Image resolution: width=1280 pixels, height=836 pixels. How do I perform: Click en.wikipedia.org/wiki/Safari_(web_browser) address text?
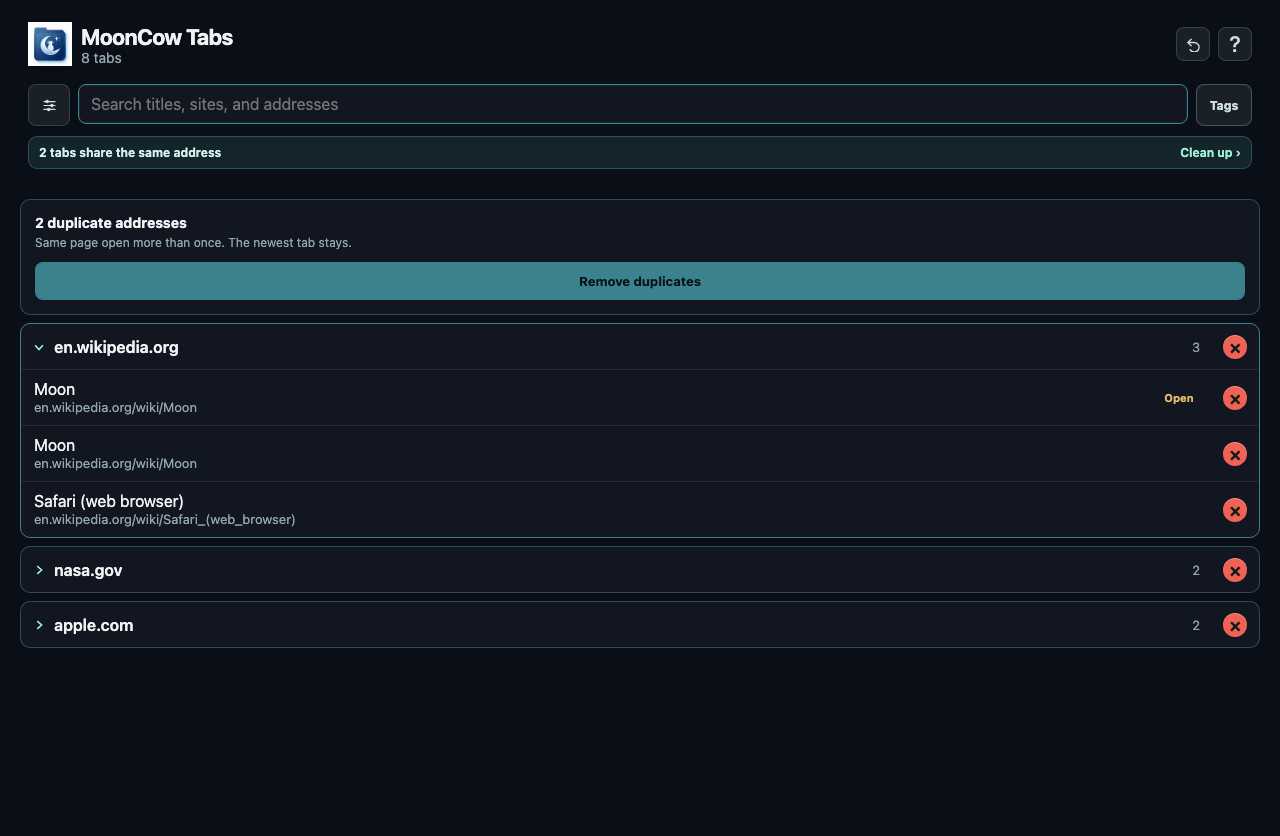165,520
